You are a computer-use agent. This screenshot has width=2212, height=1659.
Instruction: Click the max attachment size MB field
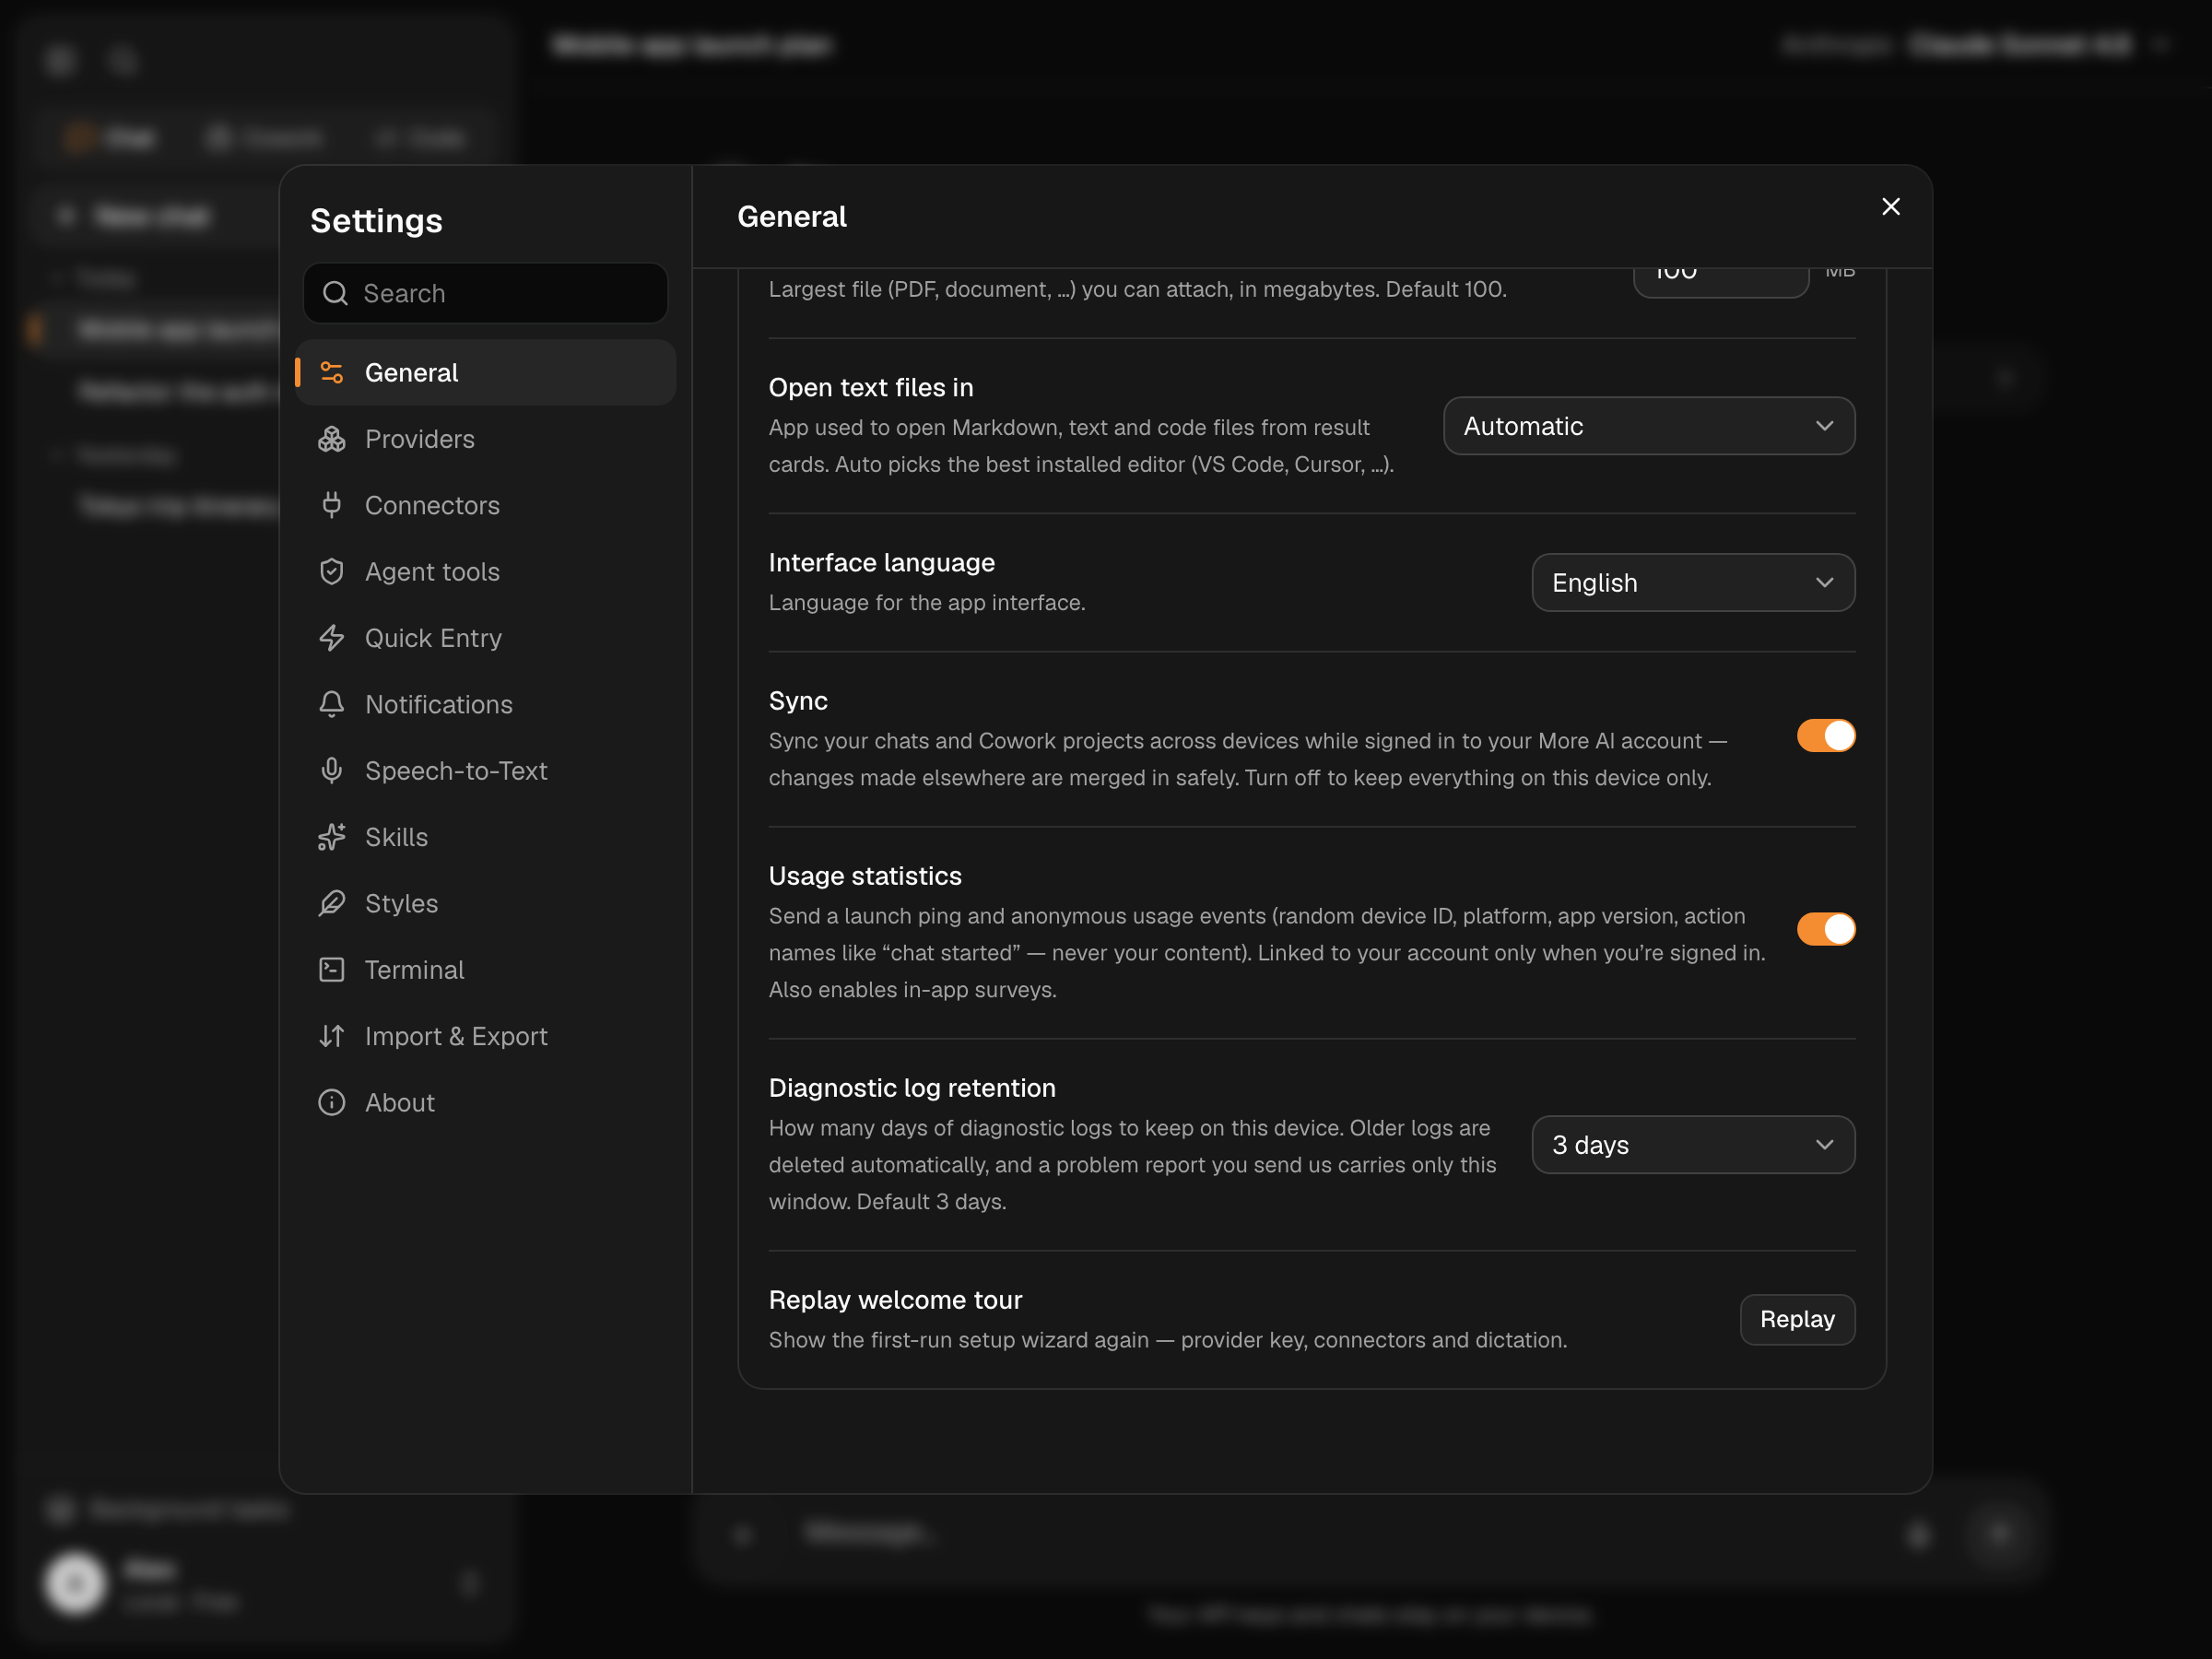[1720, 281]
